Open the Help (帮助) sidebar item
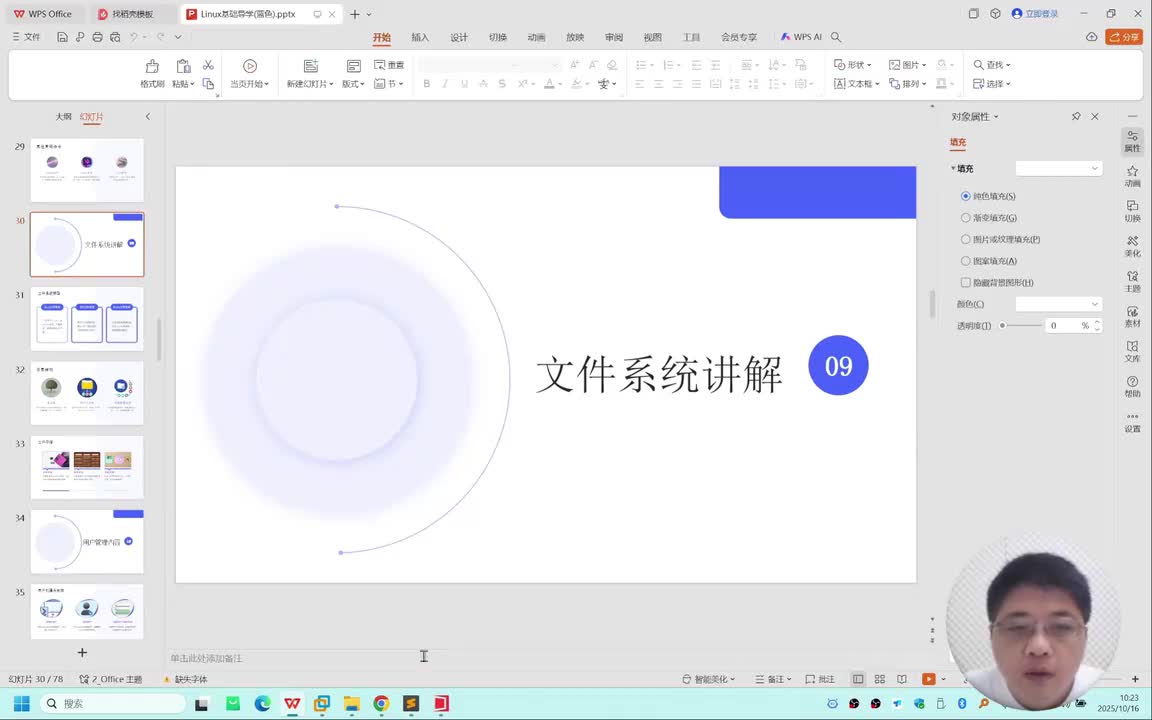1152x720 pixels. 1132,387
